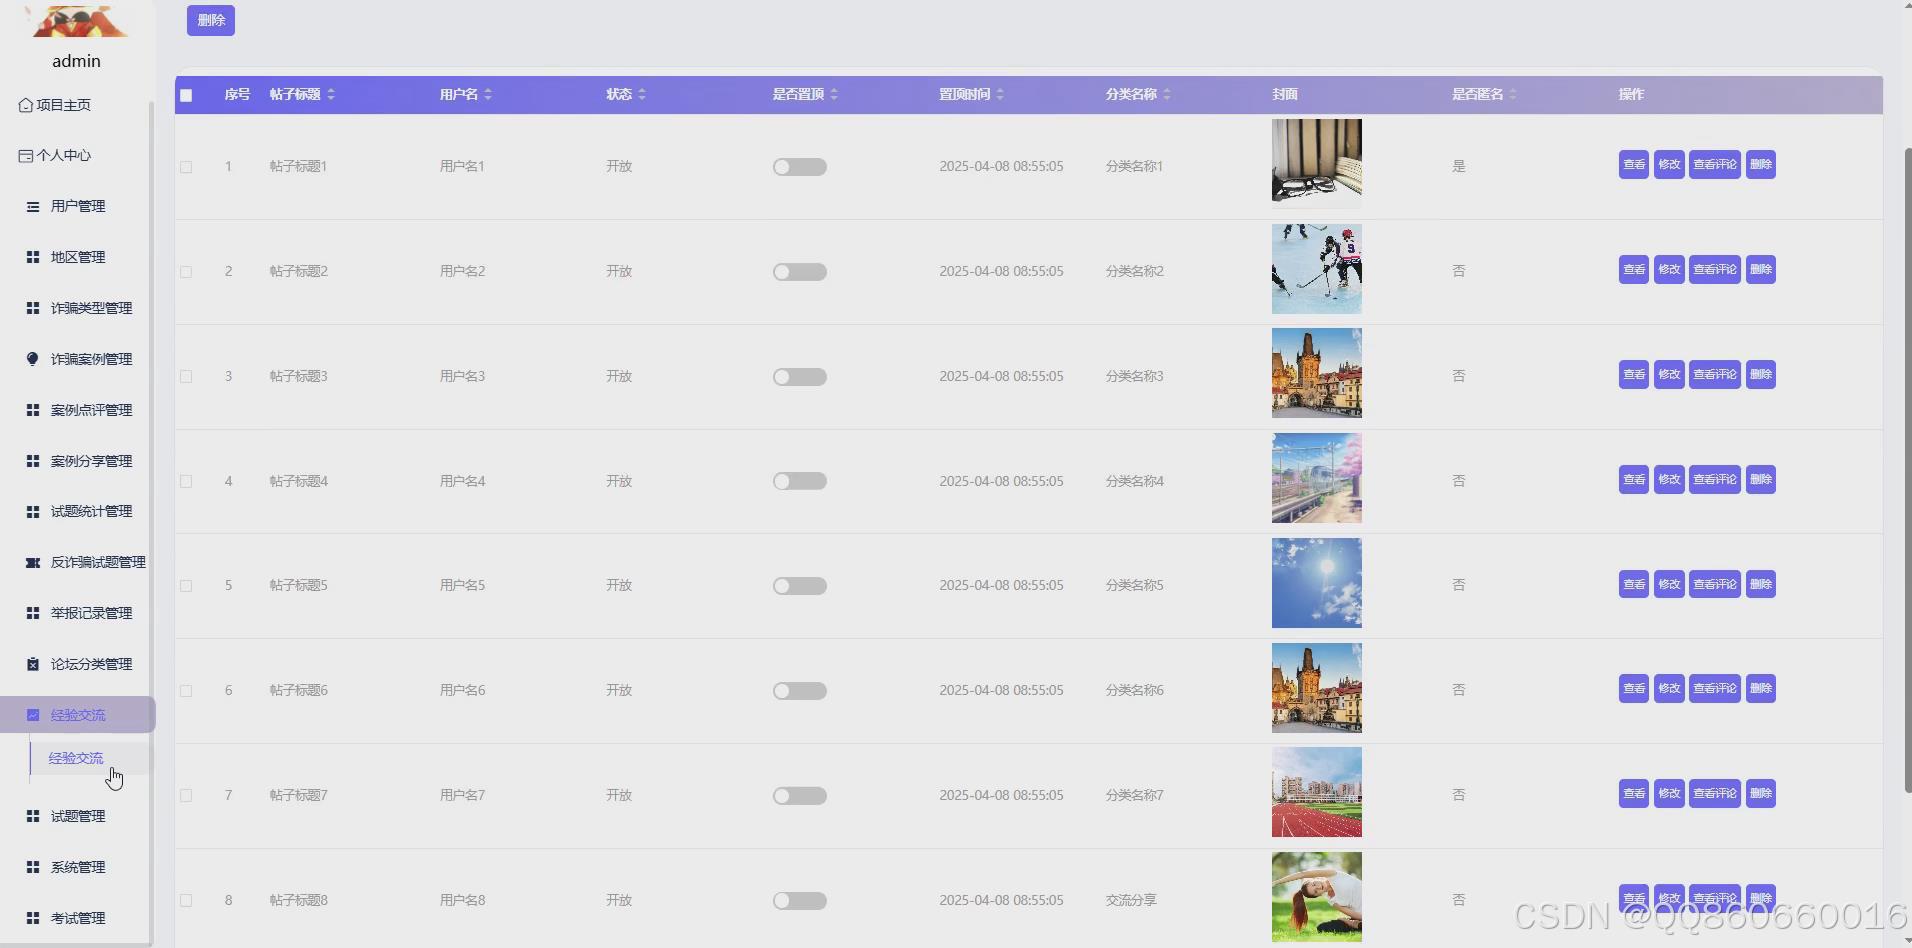Screen dimensions: 1912x948
Task: Open the hockey cover image for 帖子标题2
Action: 1317,269
